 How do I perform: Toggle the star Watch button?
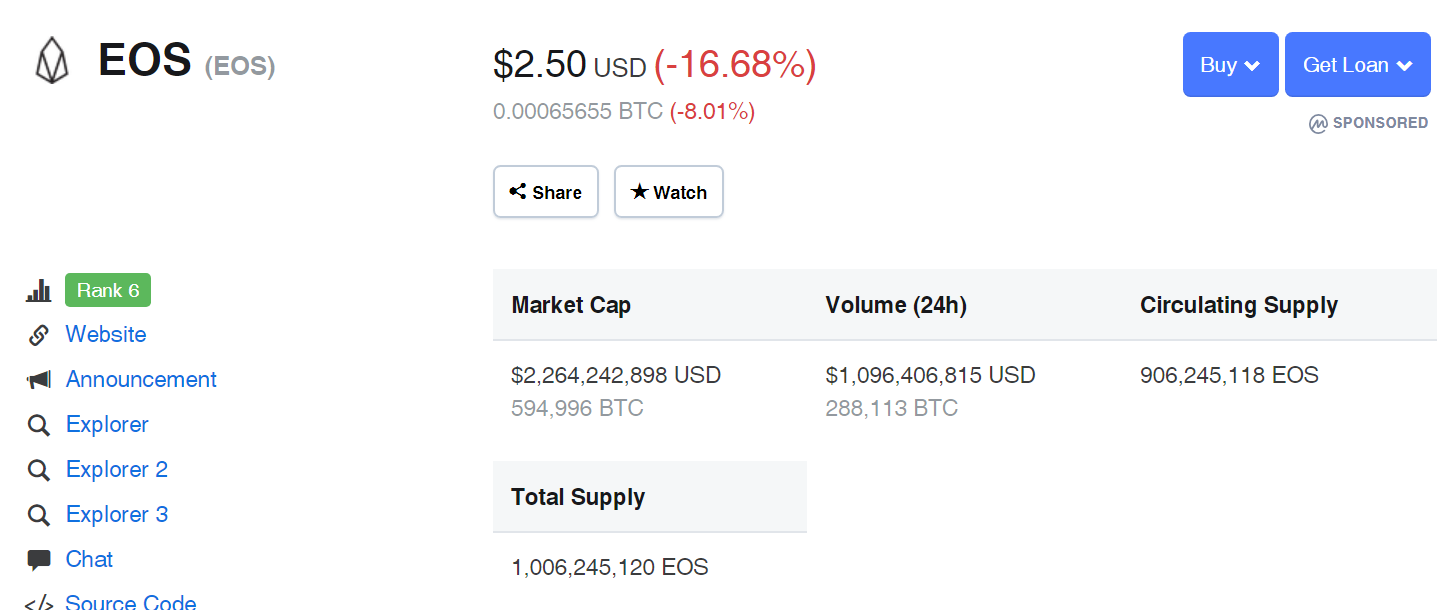pos(669,191)
